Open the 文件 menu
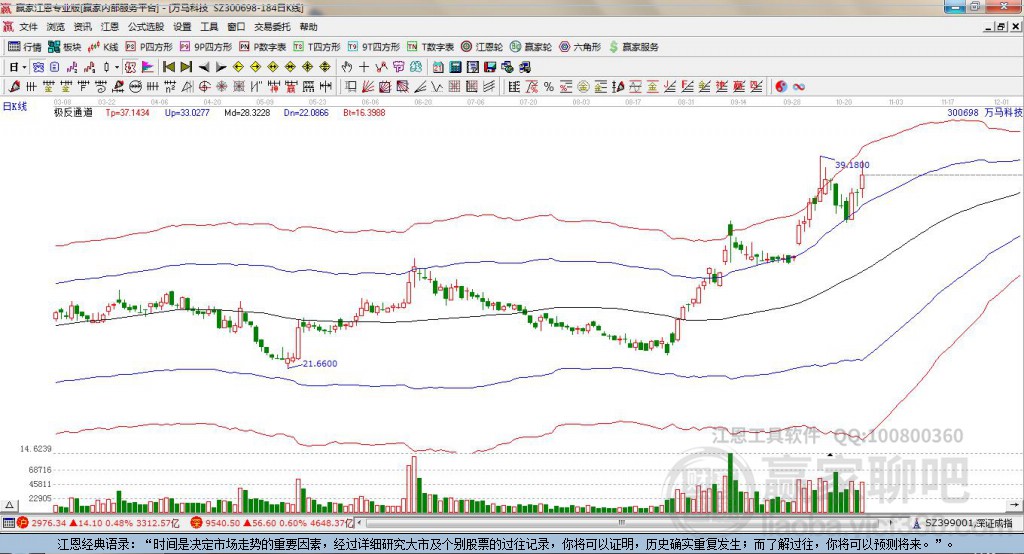Viewport: 1024px width, 554px height. pos(28,27)
